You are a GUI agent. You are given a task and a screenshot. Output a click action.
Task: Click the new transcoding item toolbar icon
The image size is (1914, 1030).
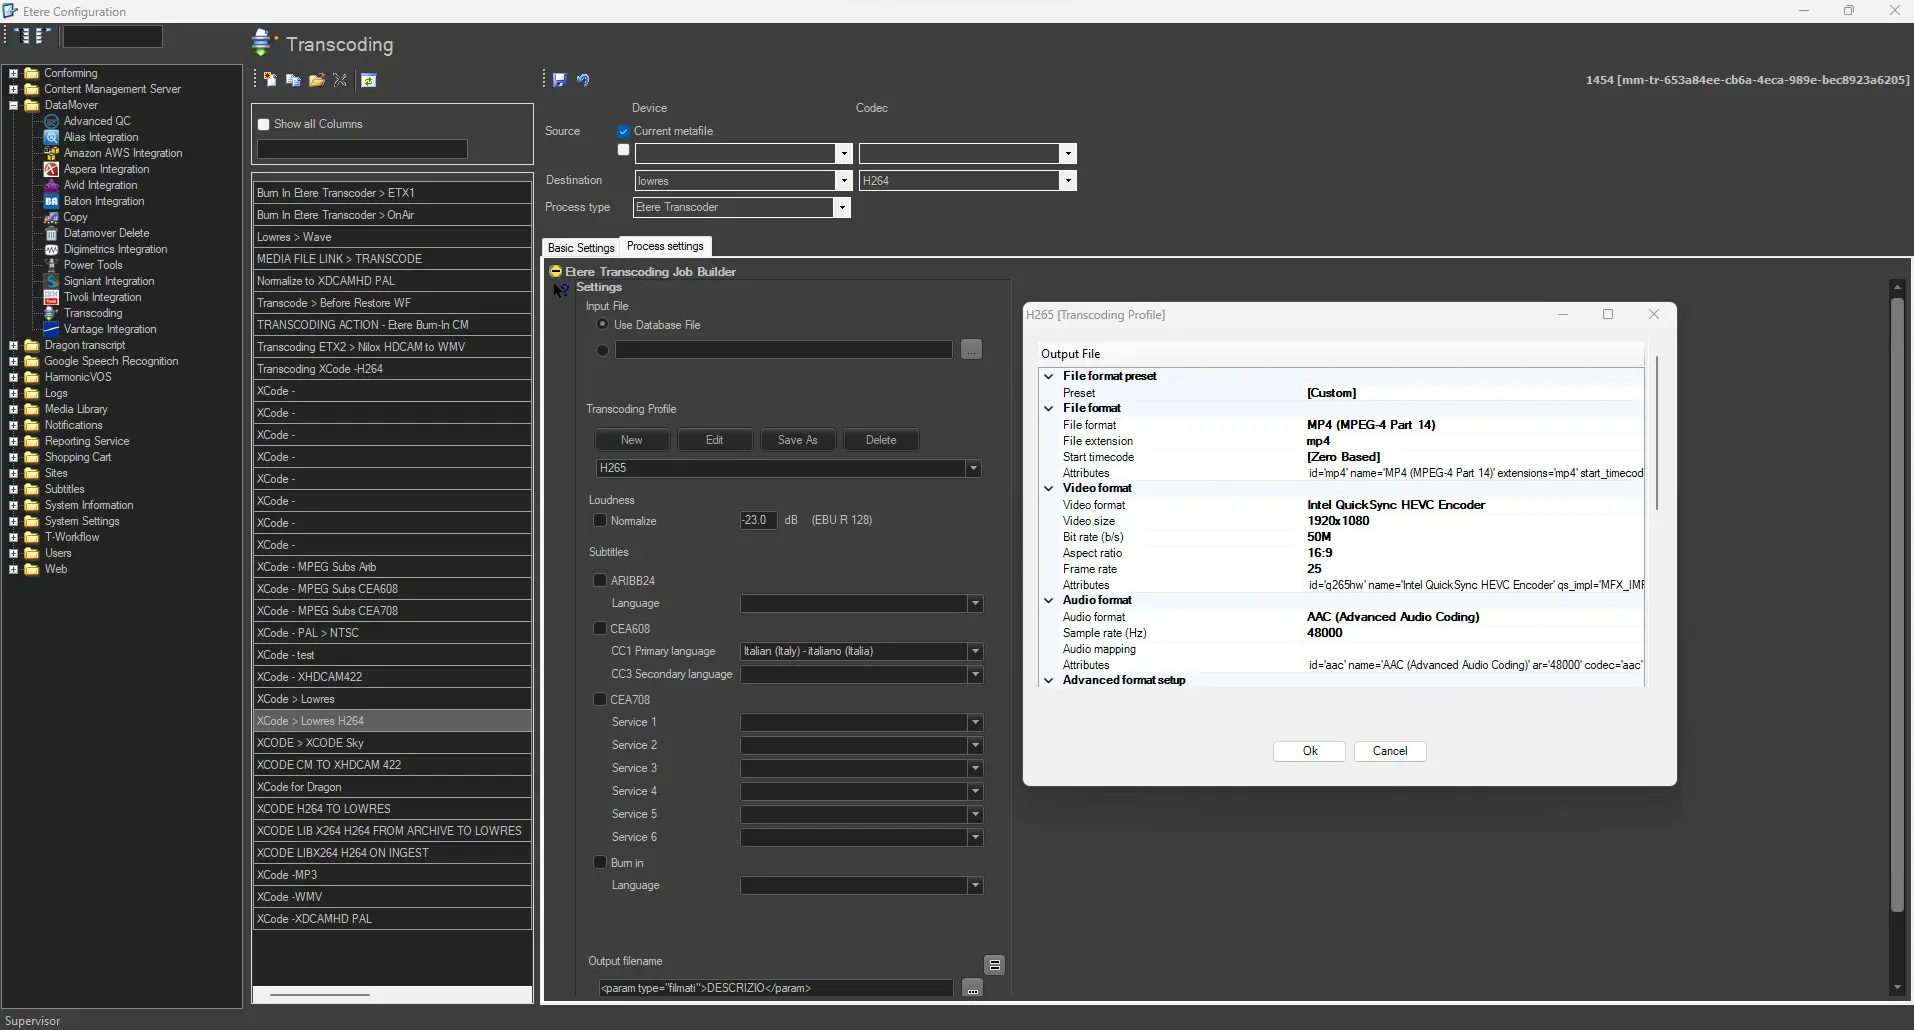pos(270,80)
